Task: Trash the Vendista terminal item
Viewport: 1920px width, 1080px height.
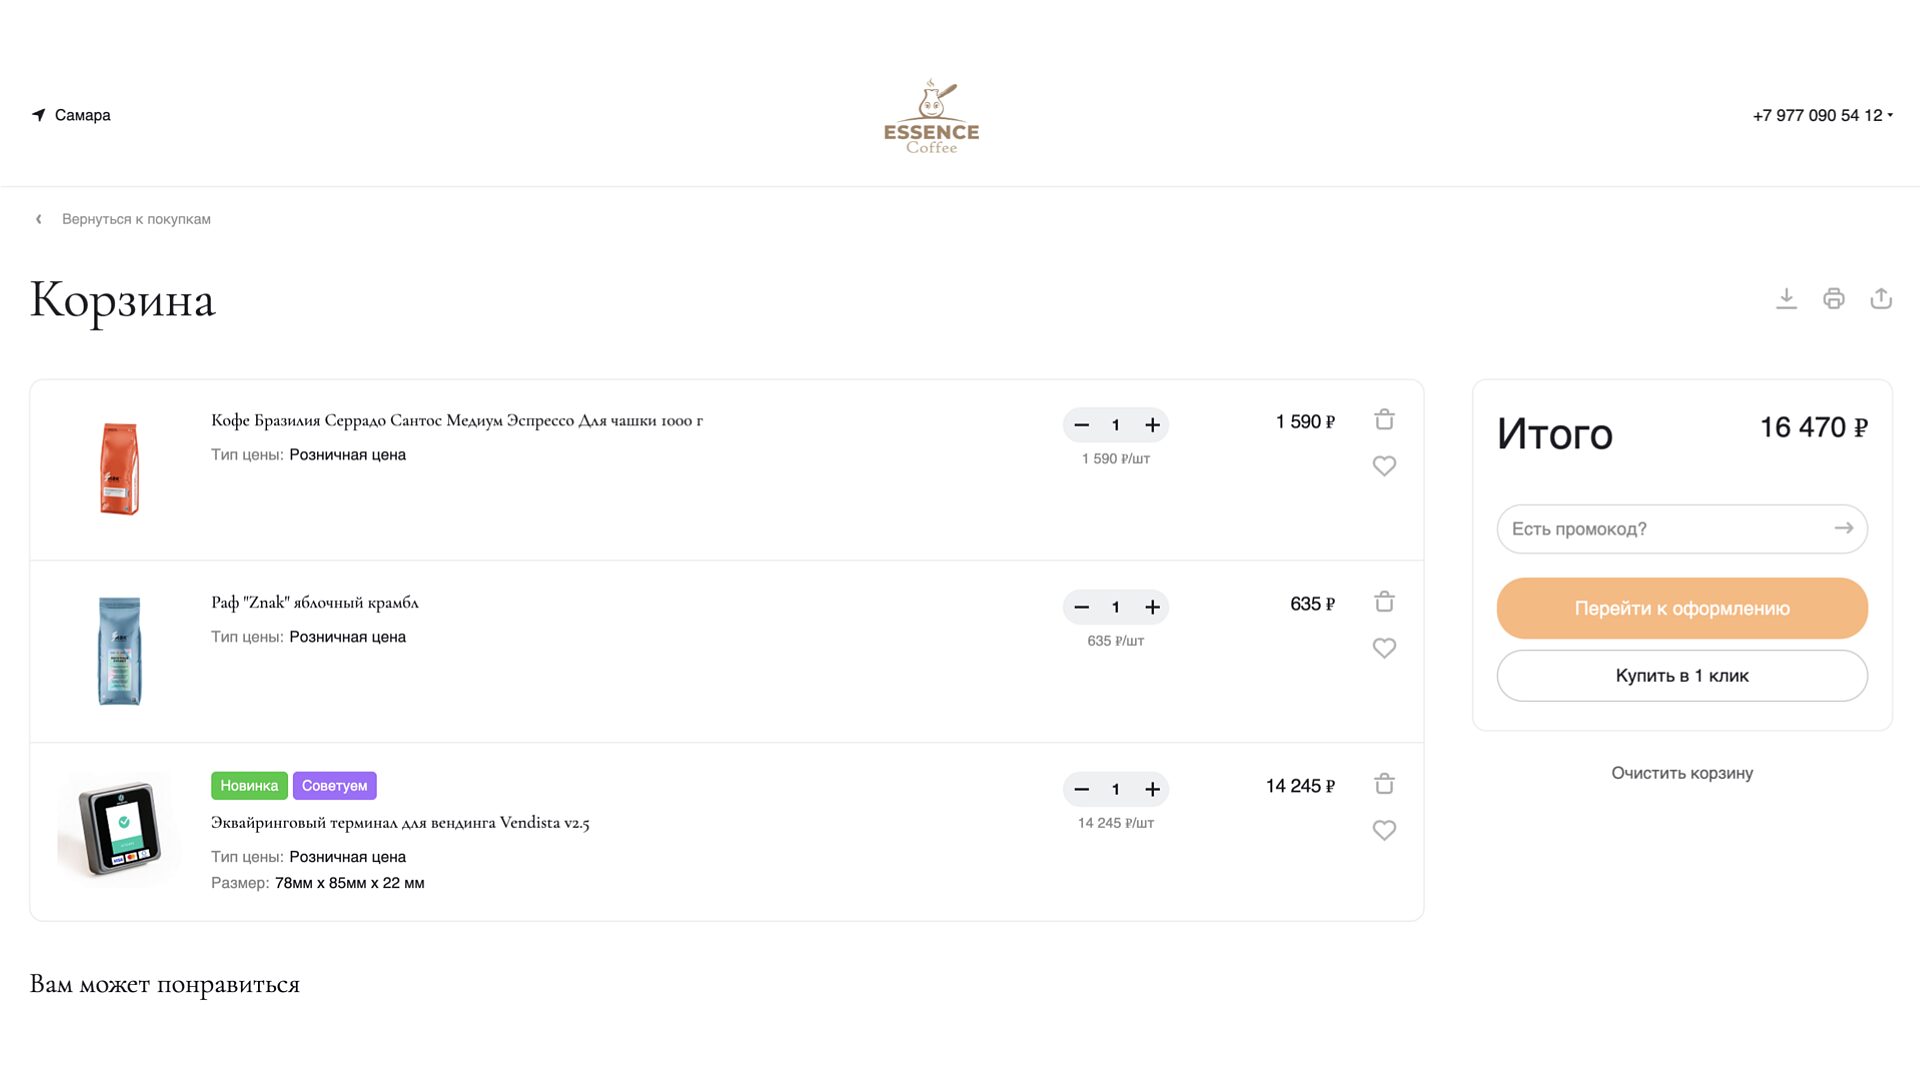Action: 1384,784
